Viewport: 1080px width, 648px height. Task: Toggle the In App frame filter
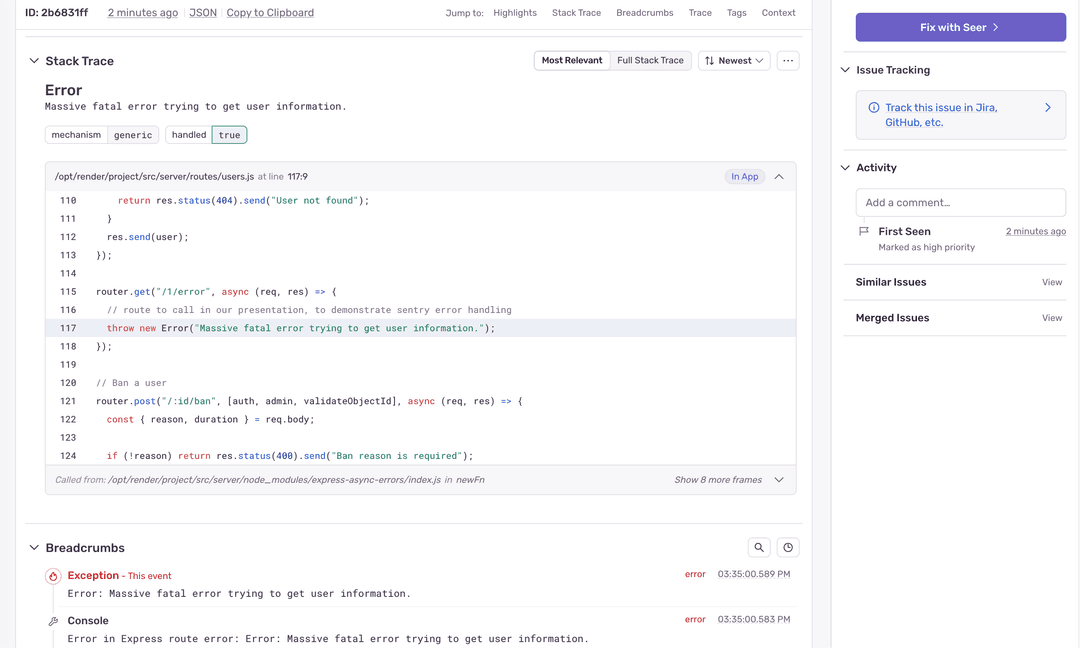[x=744, y=175]
